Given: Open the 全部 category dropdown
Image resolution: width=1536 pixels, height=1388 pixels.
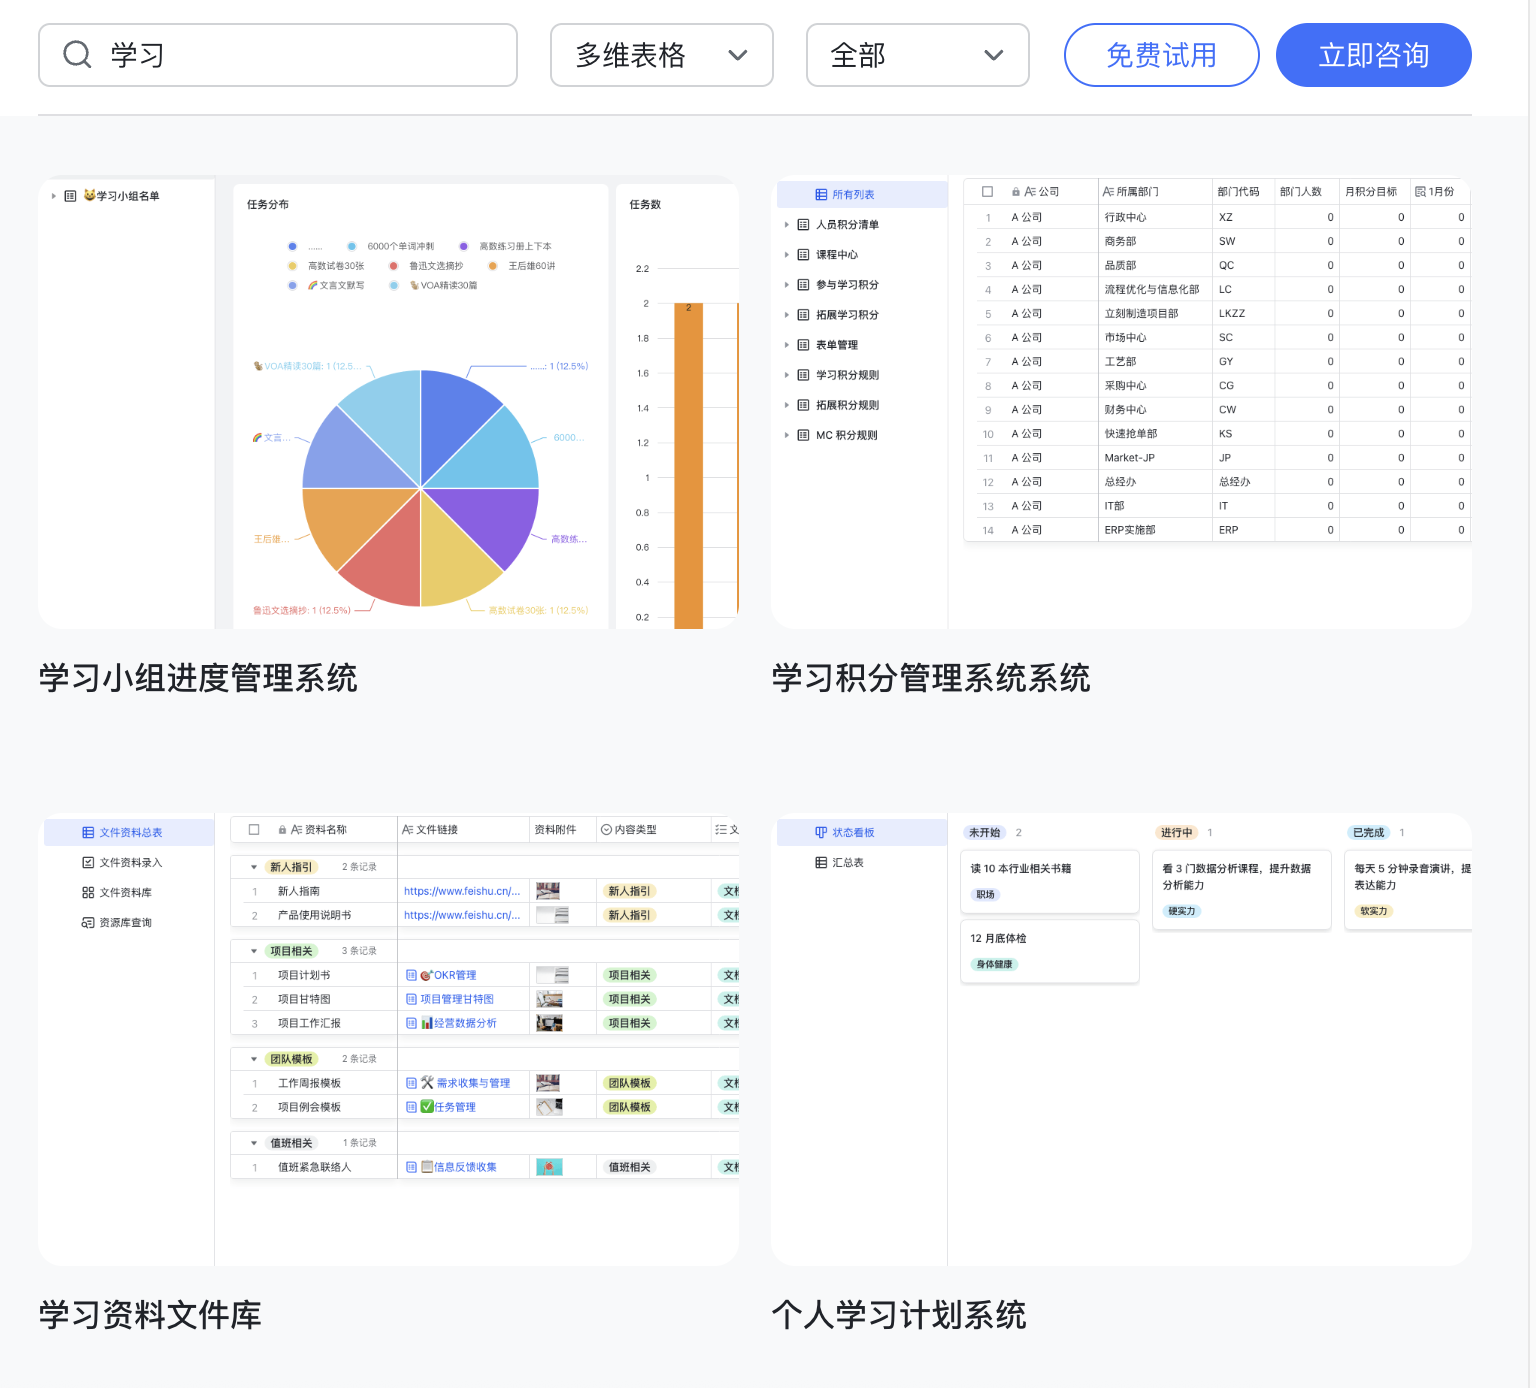Looking at the screenshot, I should (917, 55).
